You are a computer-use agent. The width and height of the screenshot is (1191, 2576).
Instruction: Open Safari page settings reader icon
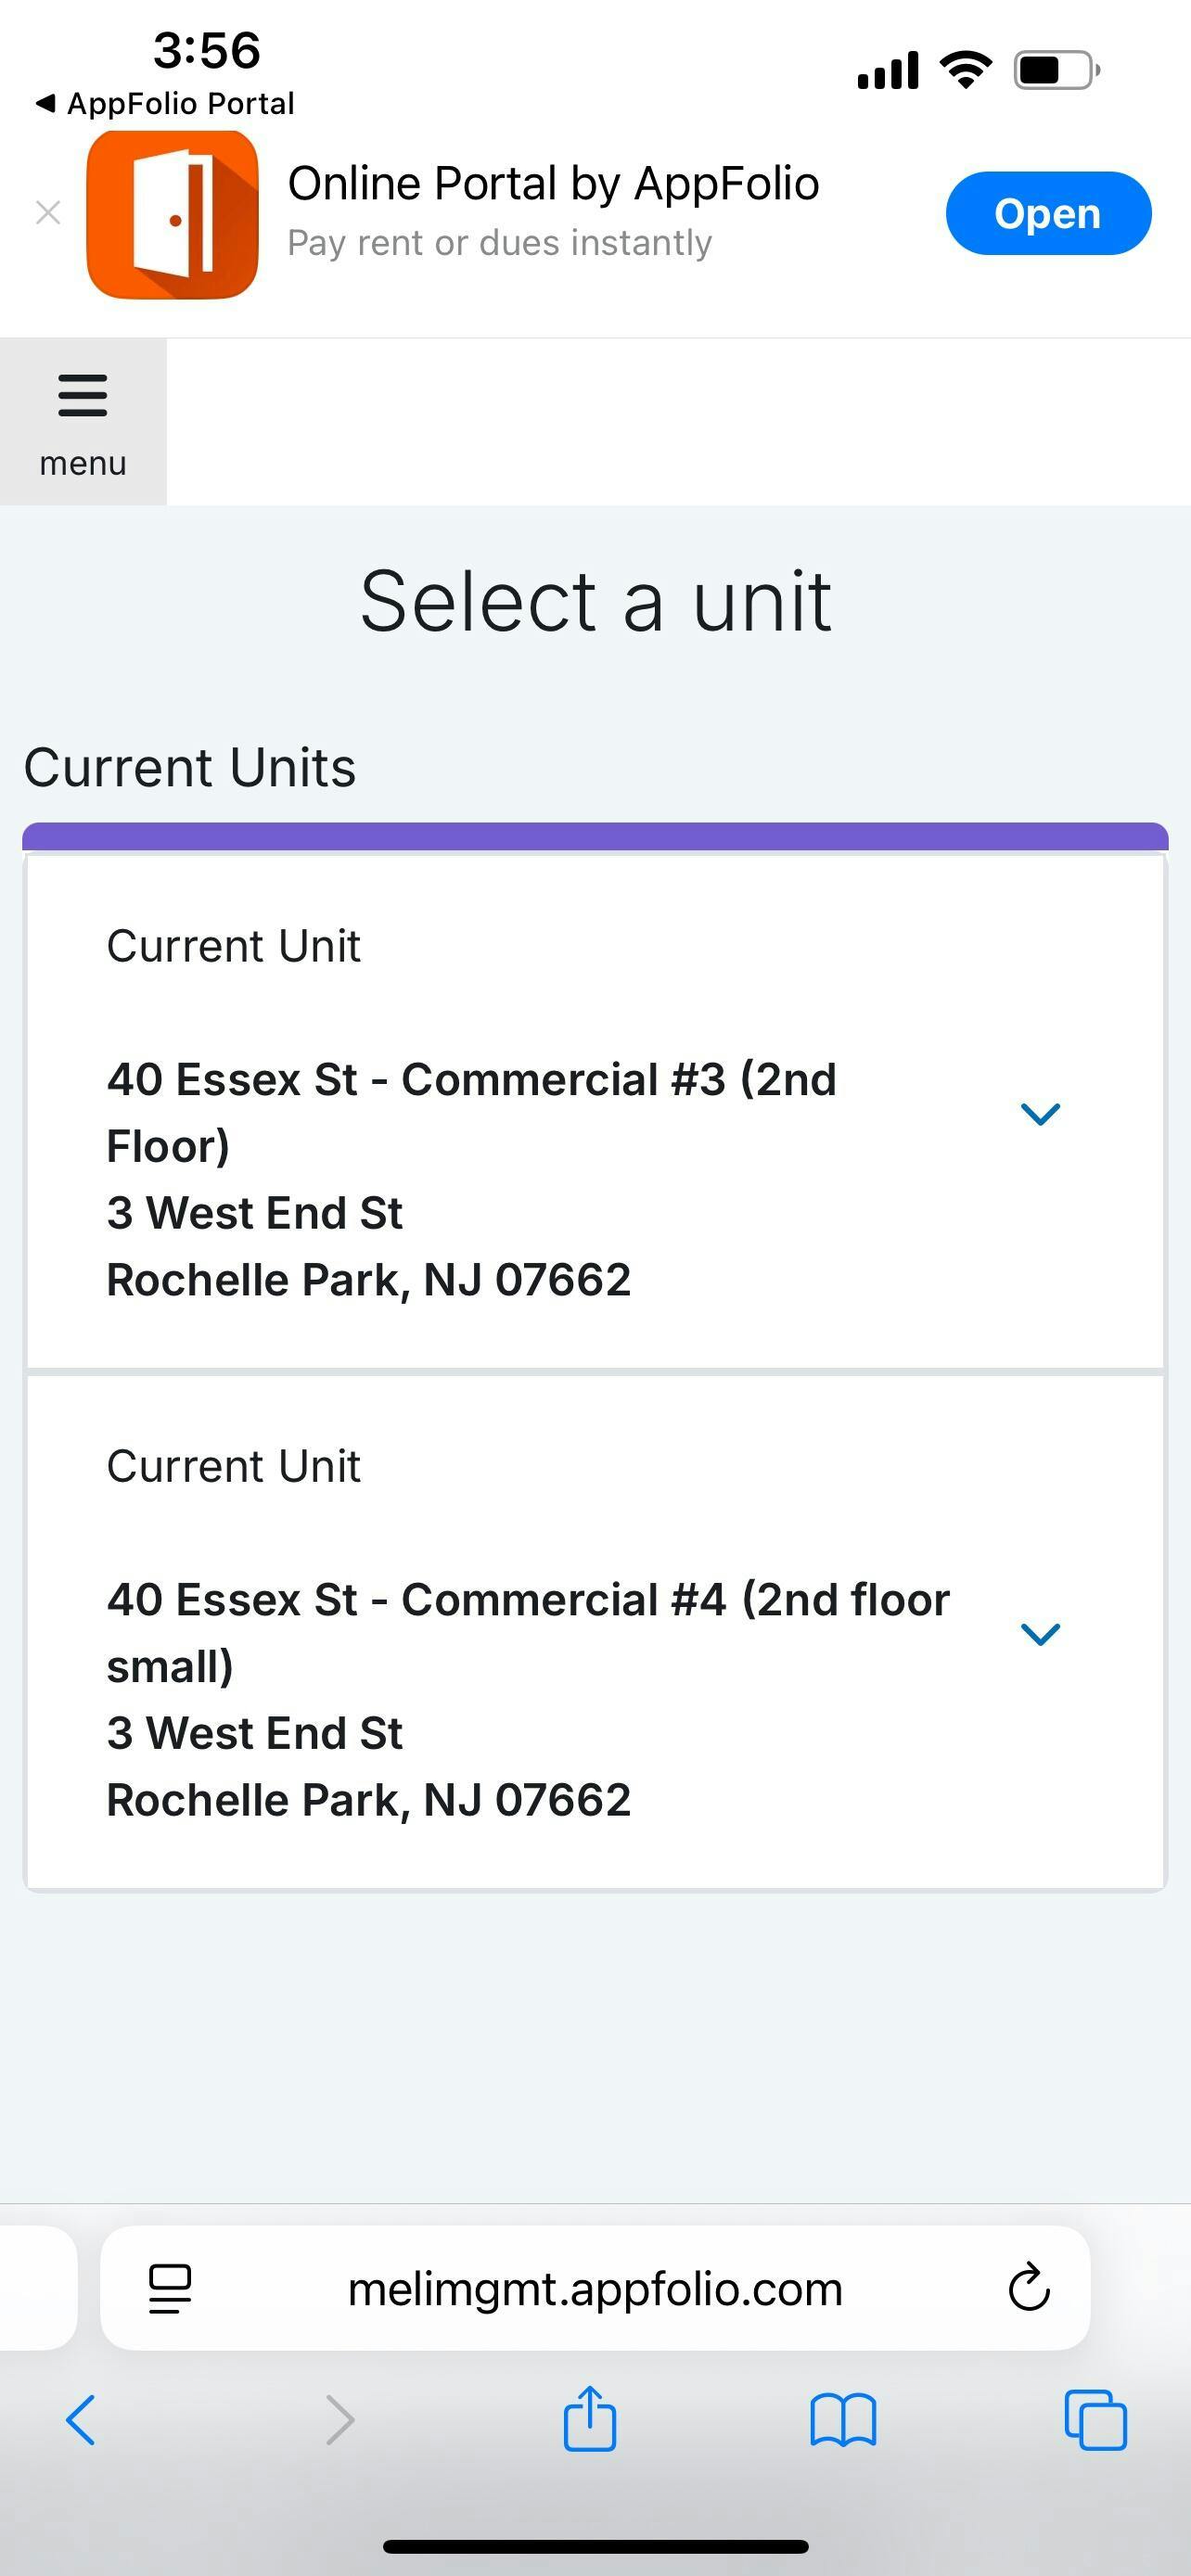coord(170,2288)
